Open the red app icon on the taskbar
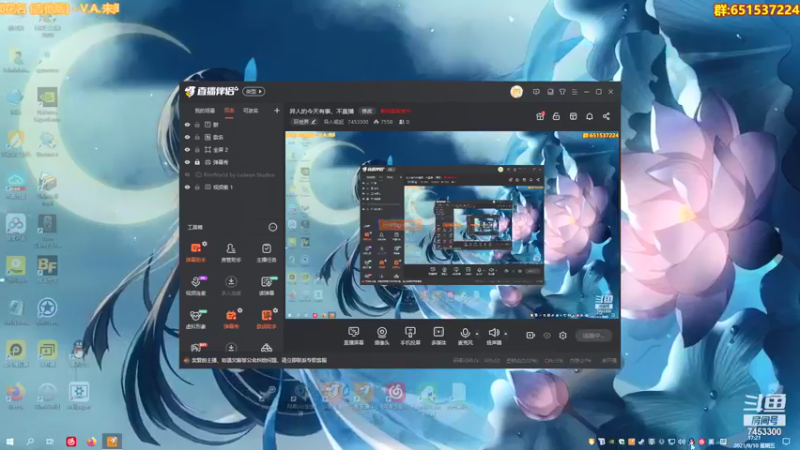 point(71,441)
